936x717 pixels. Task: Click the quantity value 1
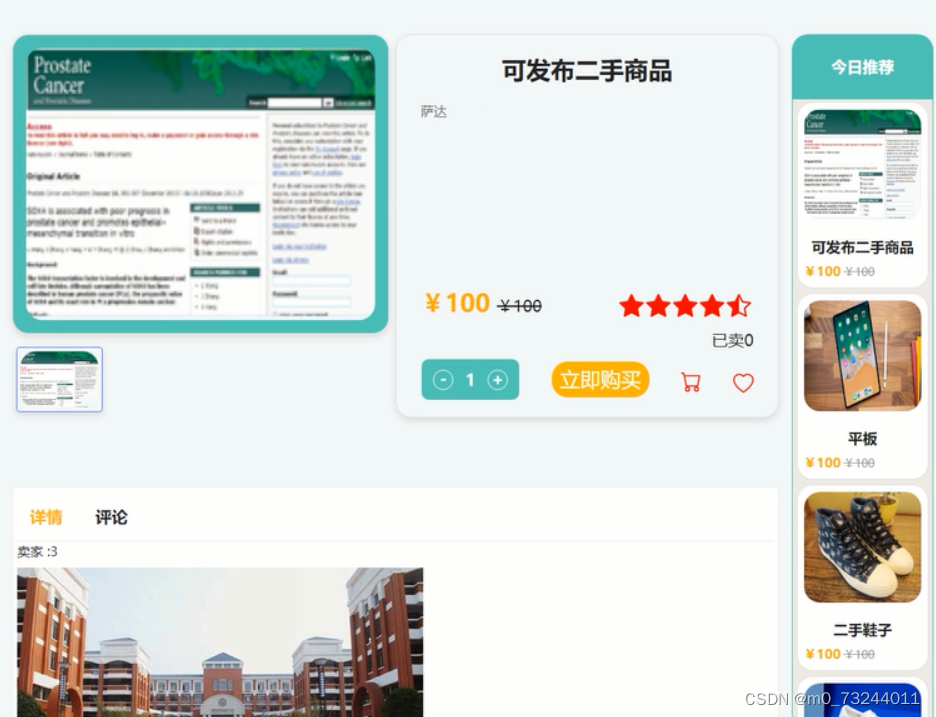(x=470, y=380)
